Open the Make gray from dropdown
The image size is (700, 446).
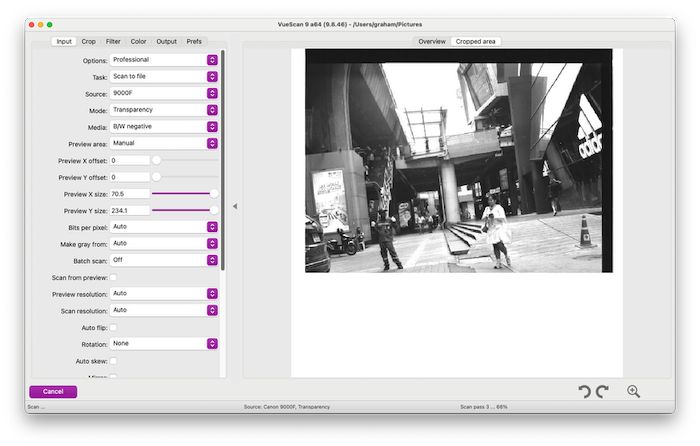pyautogui.click(x=164, y=243)
